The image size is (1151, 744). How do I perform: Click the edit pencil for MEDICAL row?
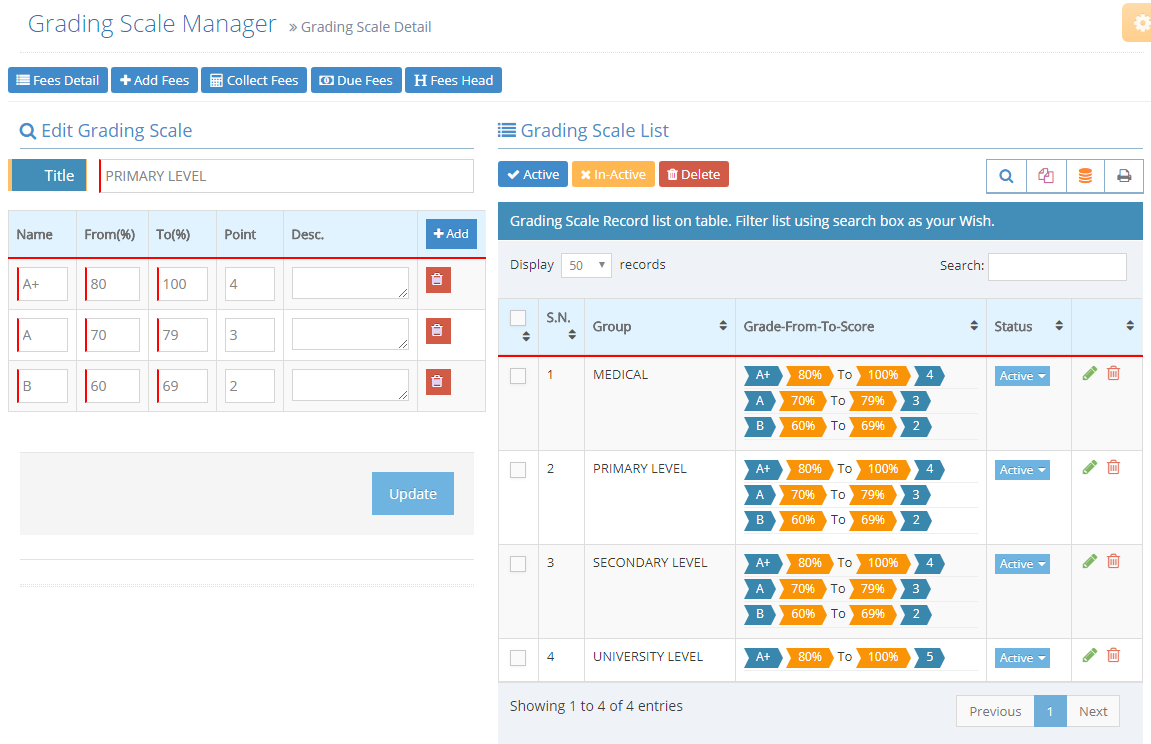[x=1090, y=373]
